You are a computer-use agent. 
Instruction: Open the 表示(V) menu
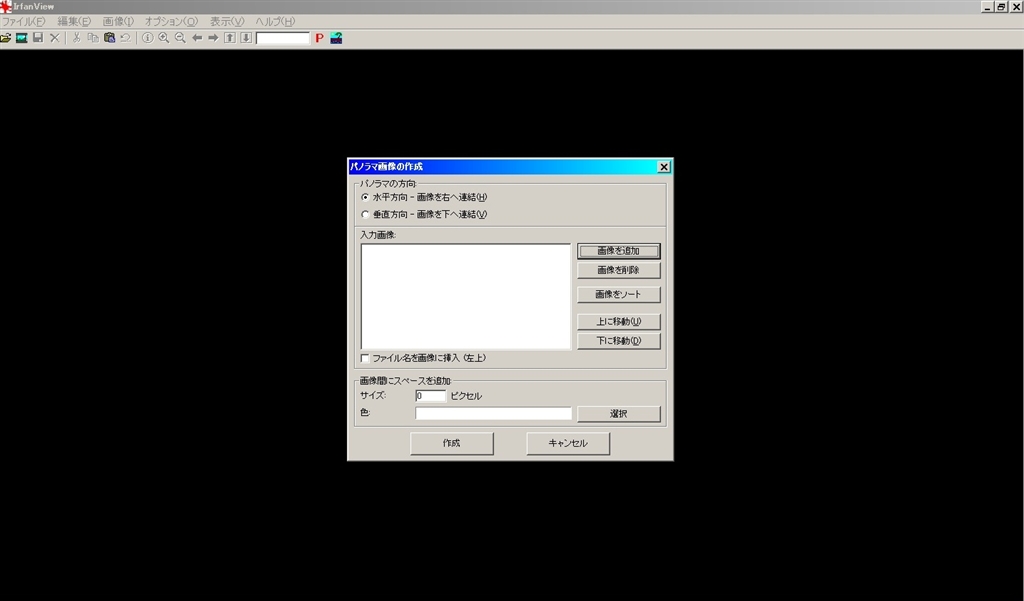(227, 22)
